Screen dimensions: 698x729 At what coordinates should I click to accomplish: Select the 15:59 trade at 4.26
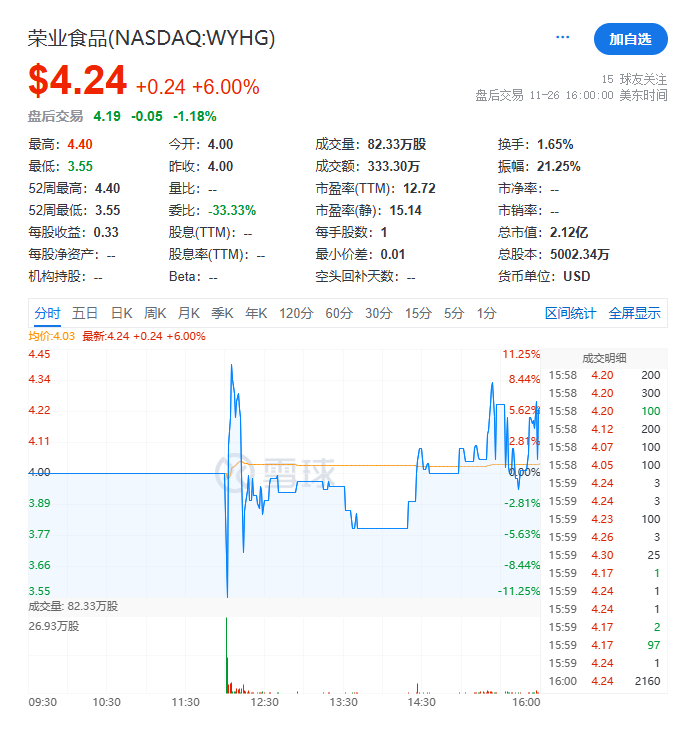(605, 537)
